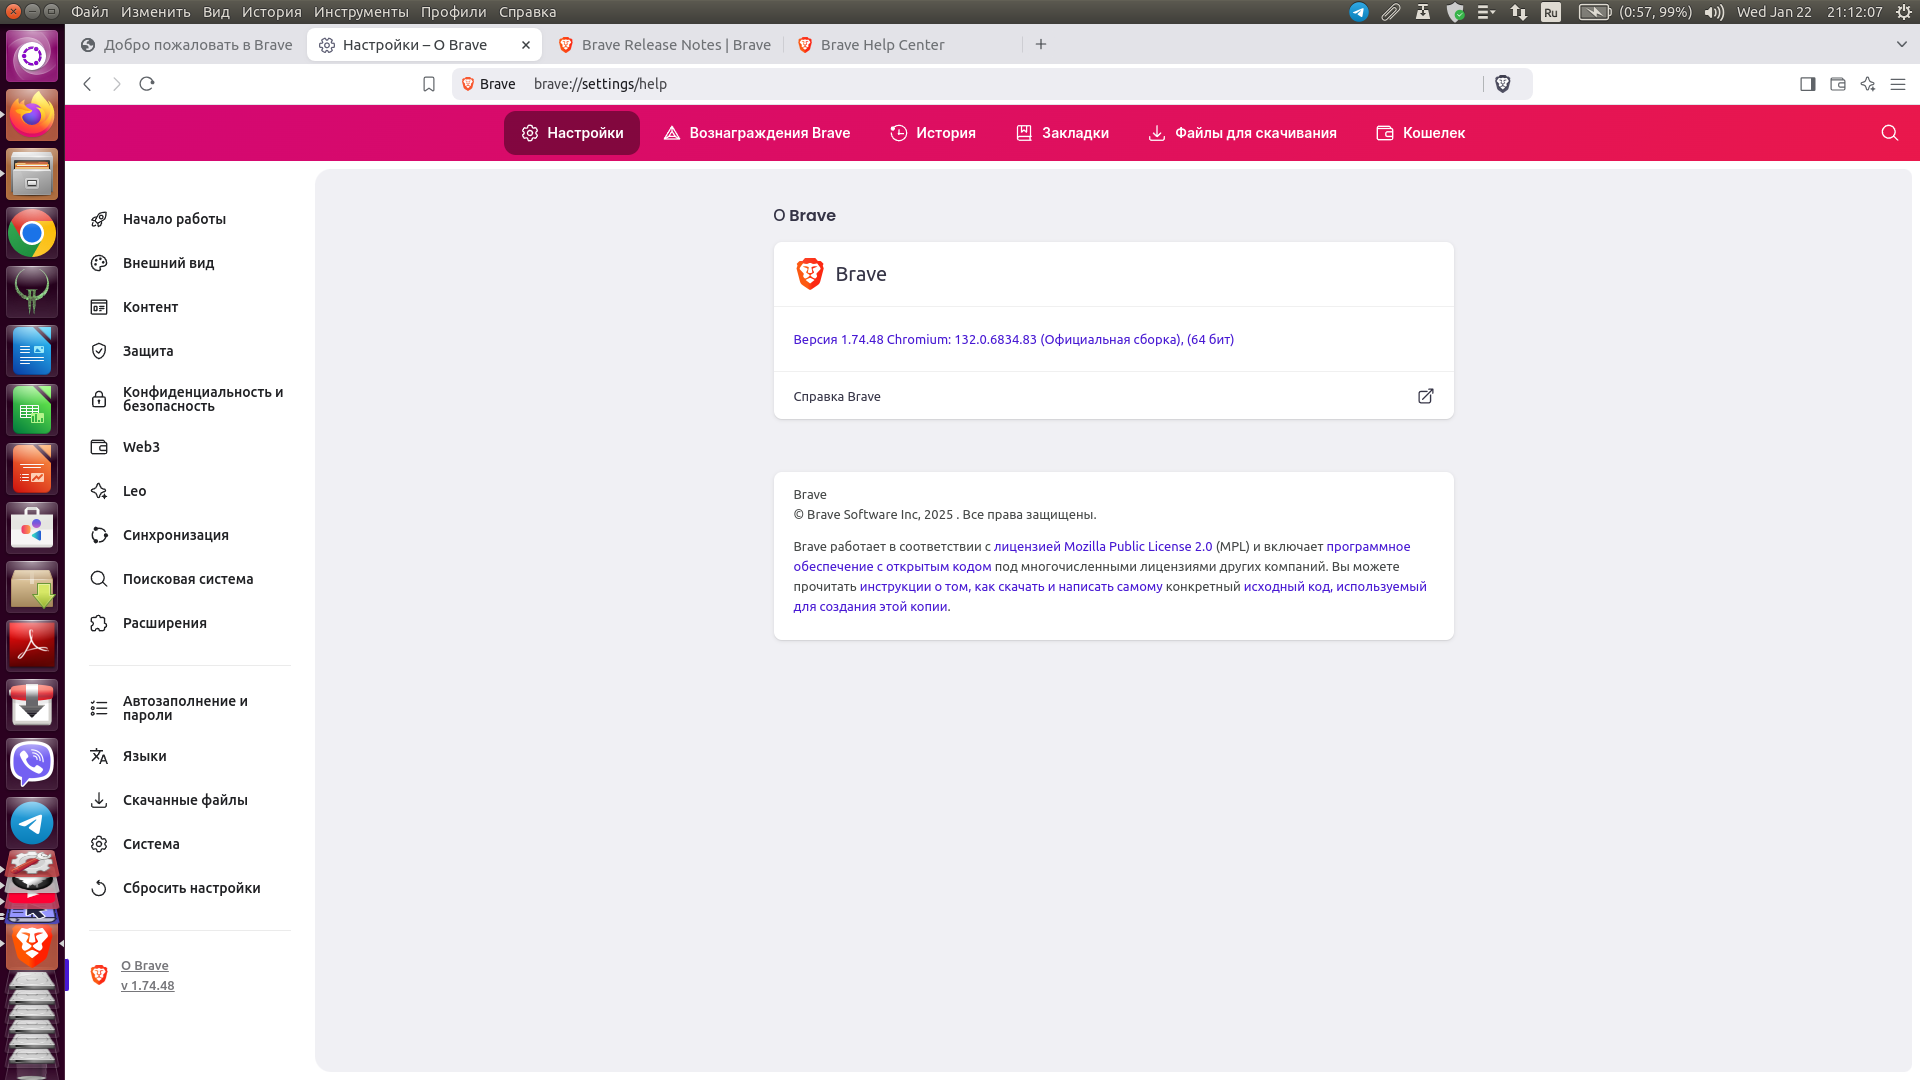The width and height of the screenshot is (1920, 1080).
Task: Select Конфиденциальность и безопасность in sidebar
Action: pos(202,399)
